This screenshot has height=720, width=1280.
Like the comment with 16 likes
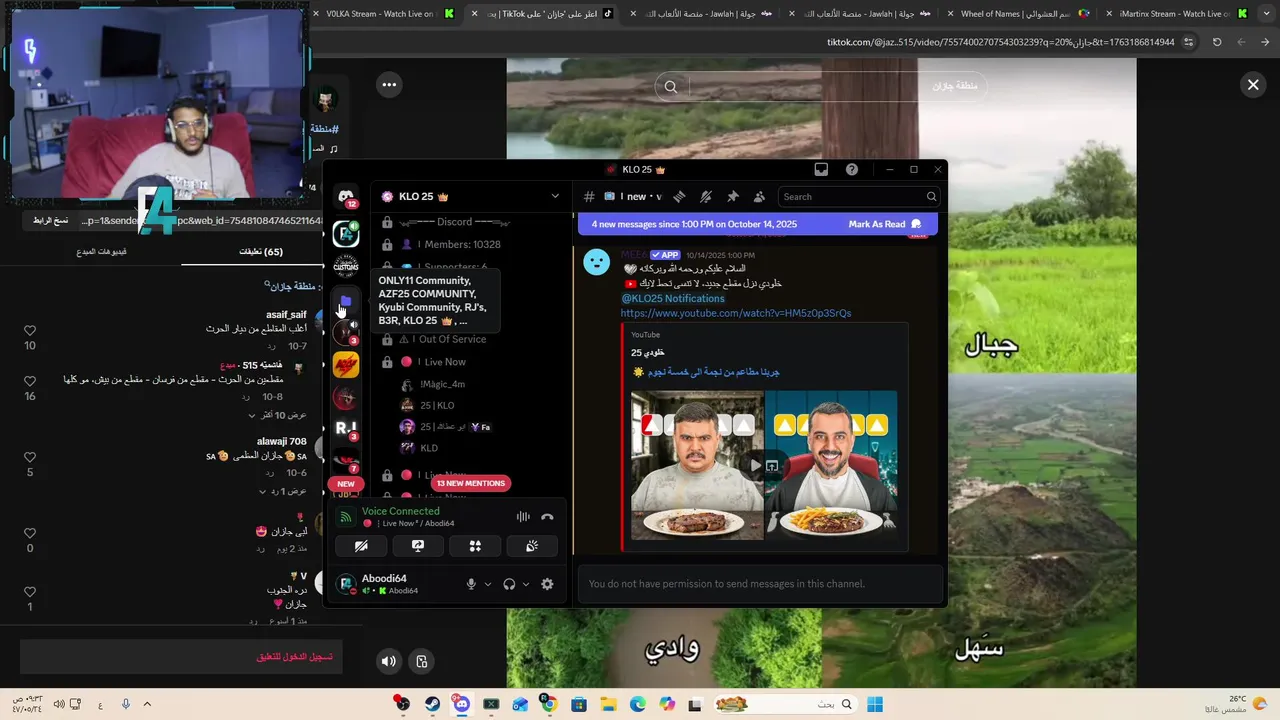30,382
